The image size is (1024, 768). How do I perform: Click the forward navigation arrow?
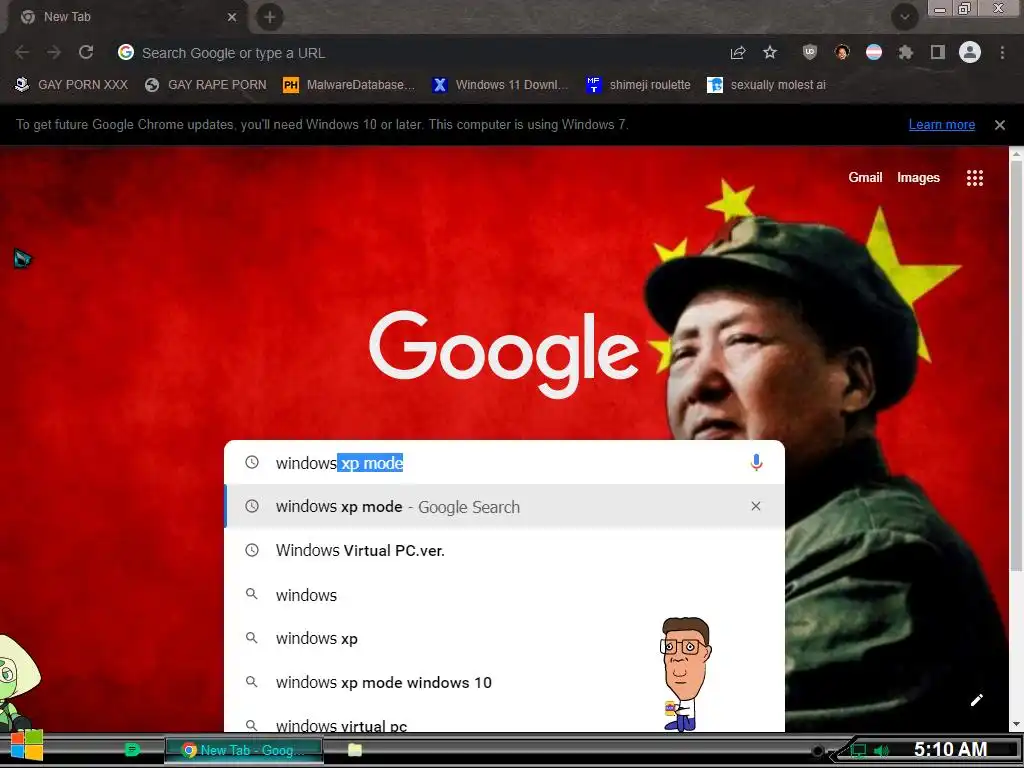click(x=54, y=52)
